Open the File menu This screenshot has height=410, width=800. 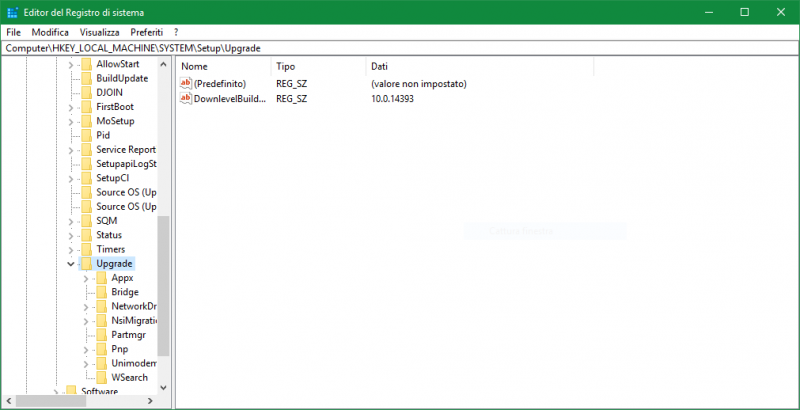click(x=13, y=32)
